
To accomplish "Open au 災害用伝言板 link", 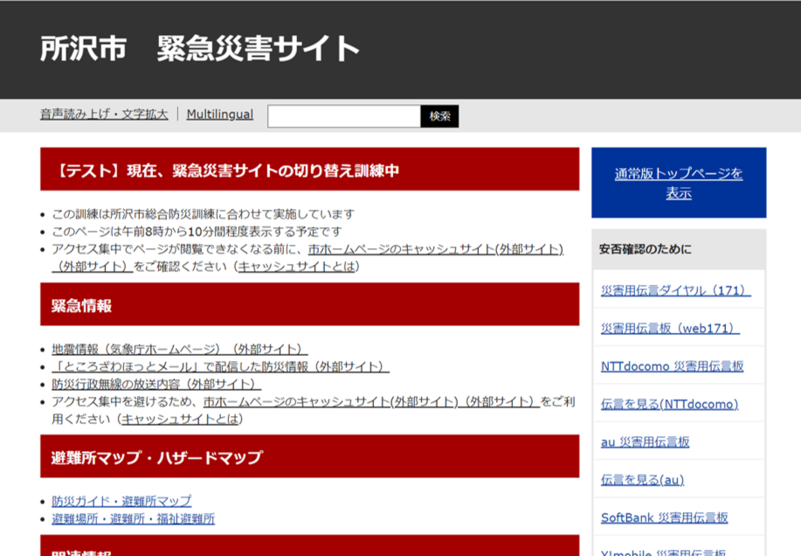I will tap(645, 442).
